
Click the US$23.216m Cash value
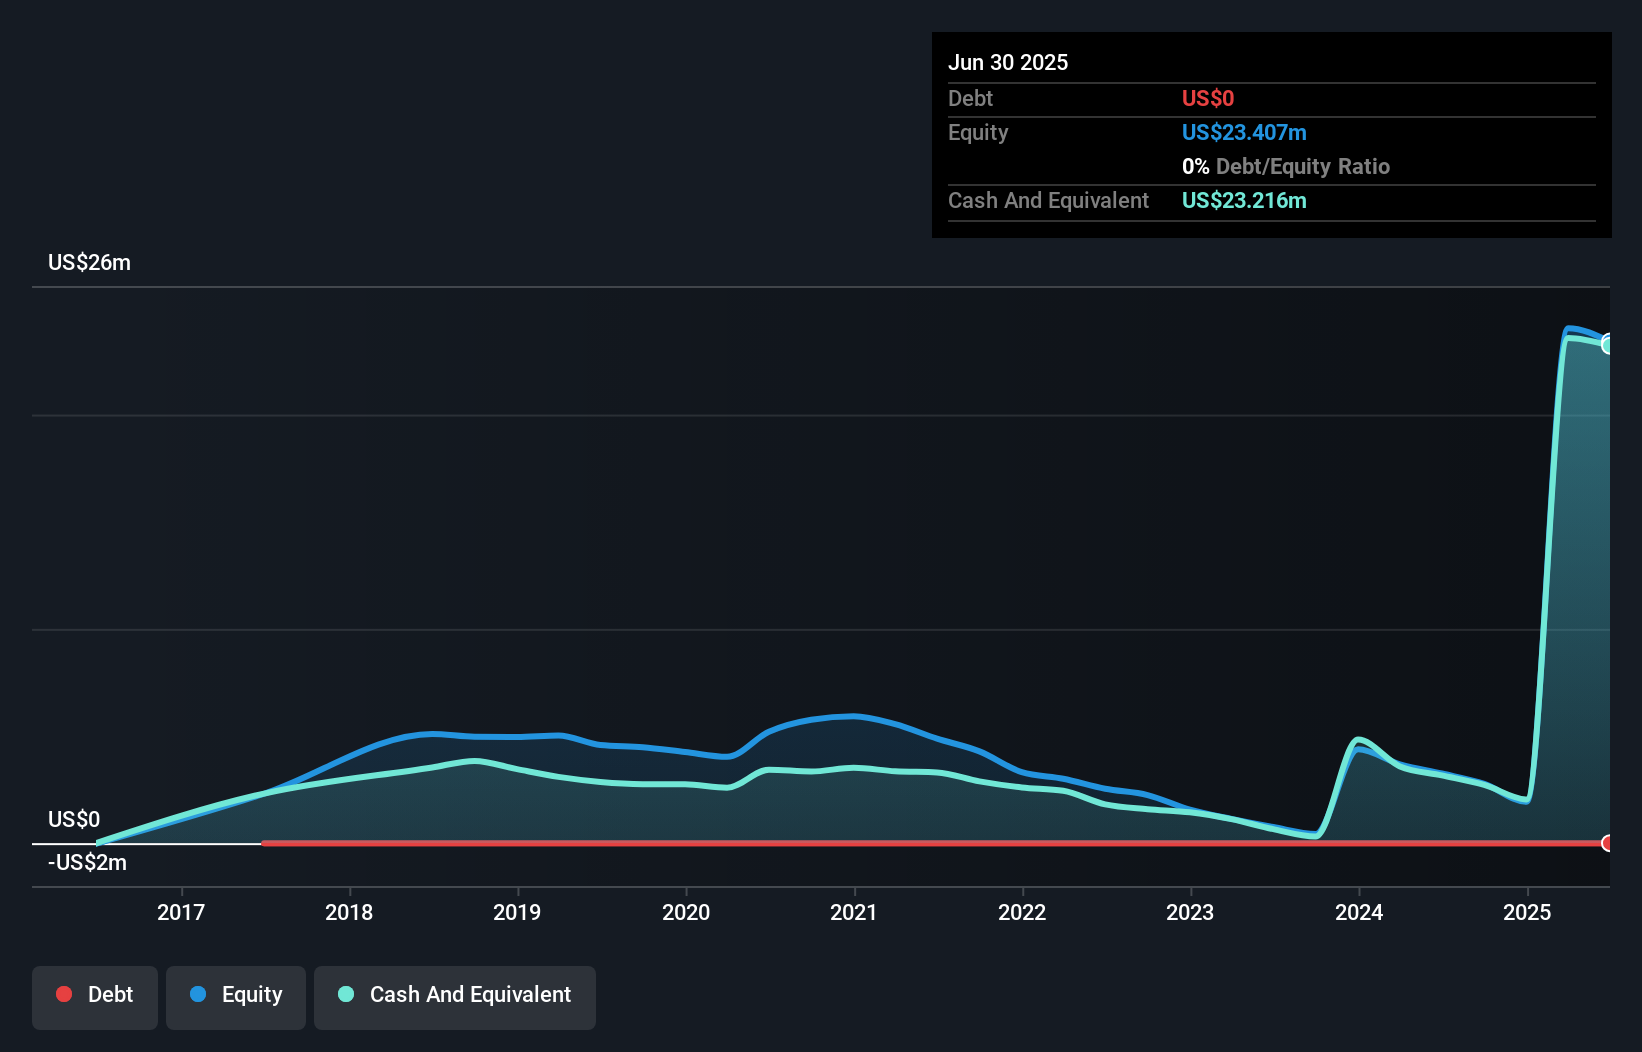pos(1244,201)
